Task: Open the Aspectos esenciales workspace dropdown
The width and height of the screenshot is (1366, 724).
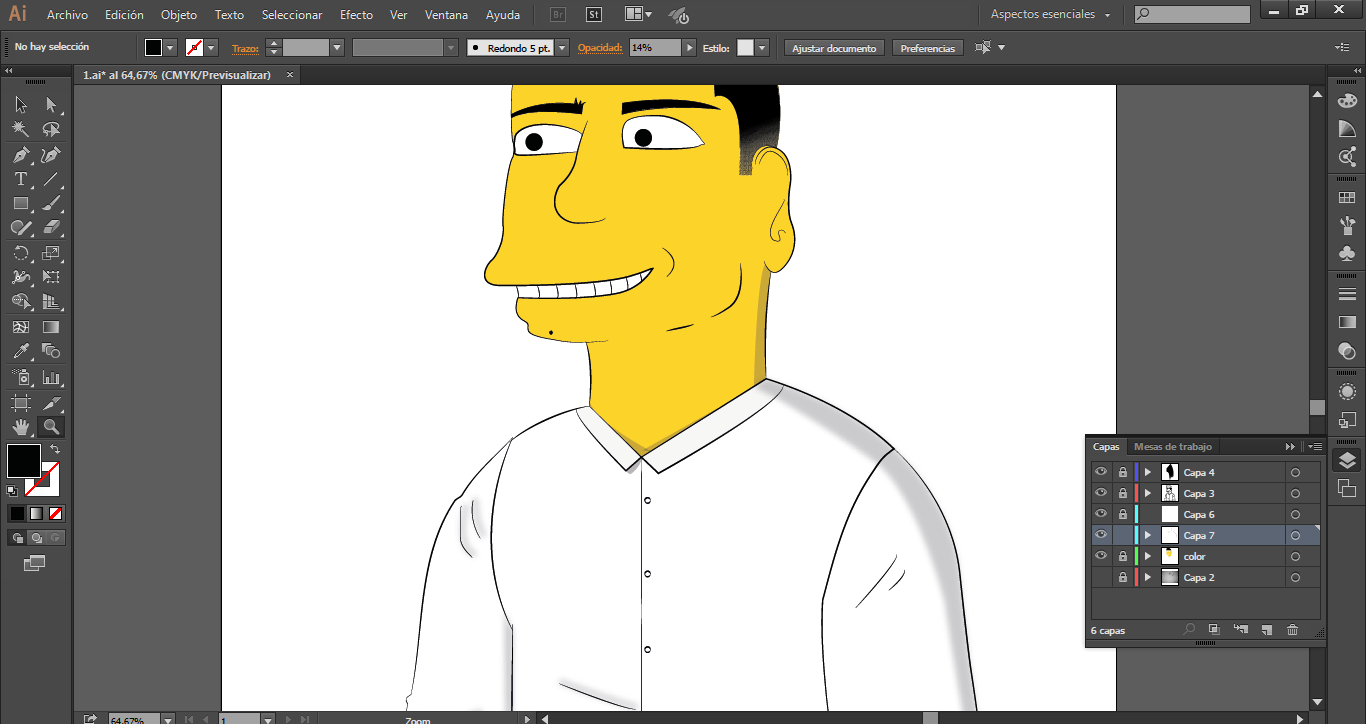Action: 1050,15
